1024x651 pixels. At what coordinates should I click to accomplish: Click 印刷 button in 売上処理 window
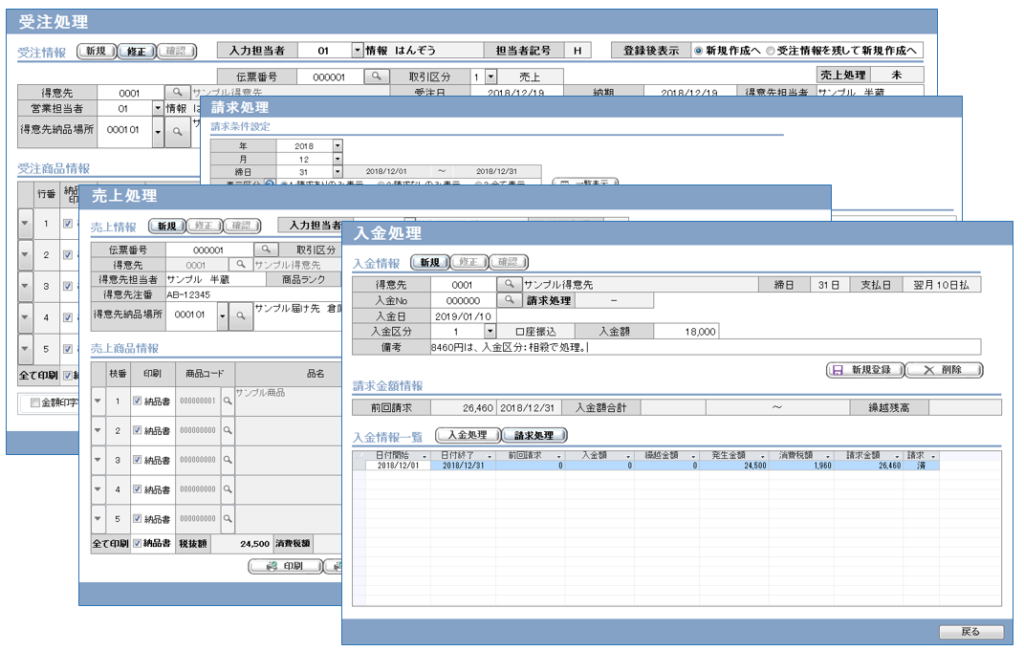pyautogui.click(x=285, y=566)
